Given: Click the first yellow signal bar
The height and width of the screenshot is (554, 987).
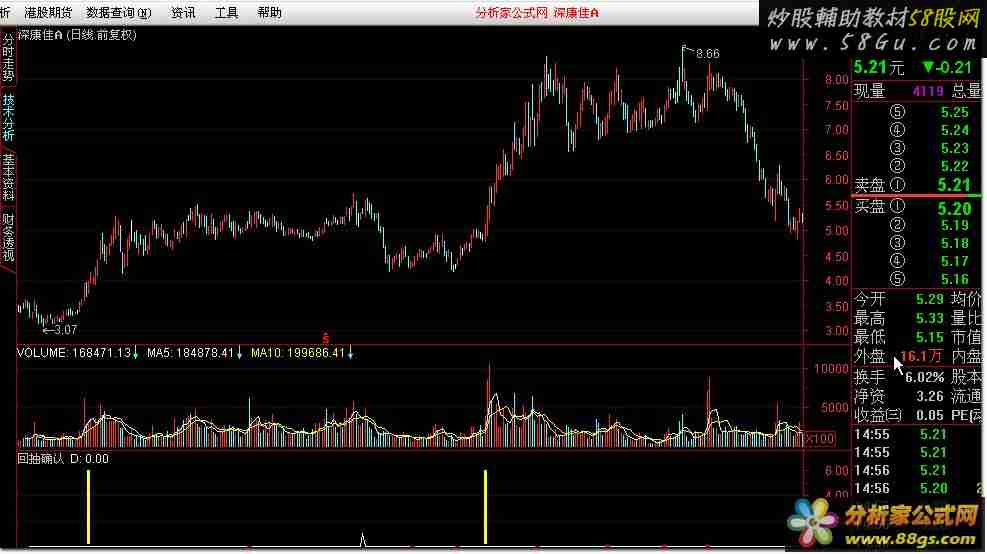Looking at the screenshot, I should coord(89,507).
